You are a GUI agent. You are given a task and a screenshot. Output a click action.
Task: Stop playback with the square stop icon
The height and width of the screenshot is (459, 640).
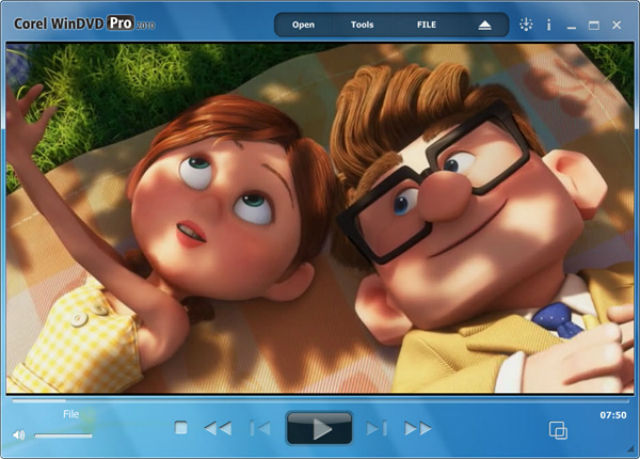tap(181, 428)
